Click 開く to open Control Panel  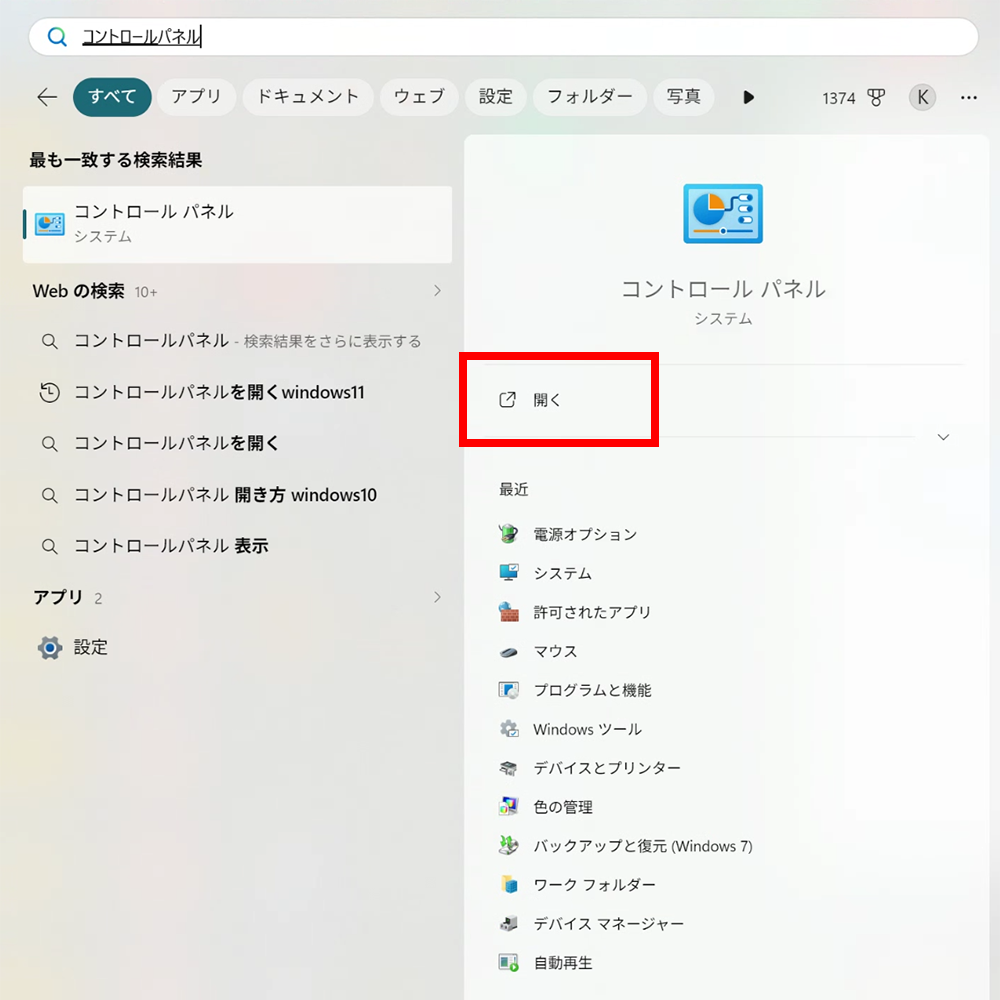coord(547,400)
